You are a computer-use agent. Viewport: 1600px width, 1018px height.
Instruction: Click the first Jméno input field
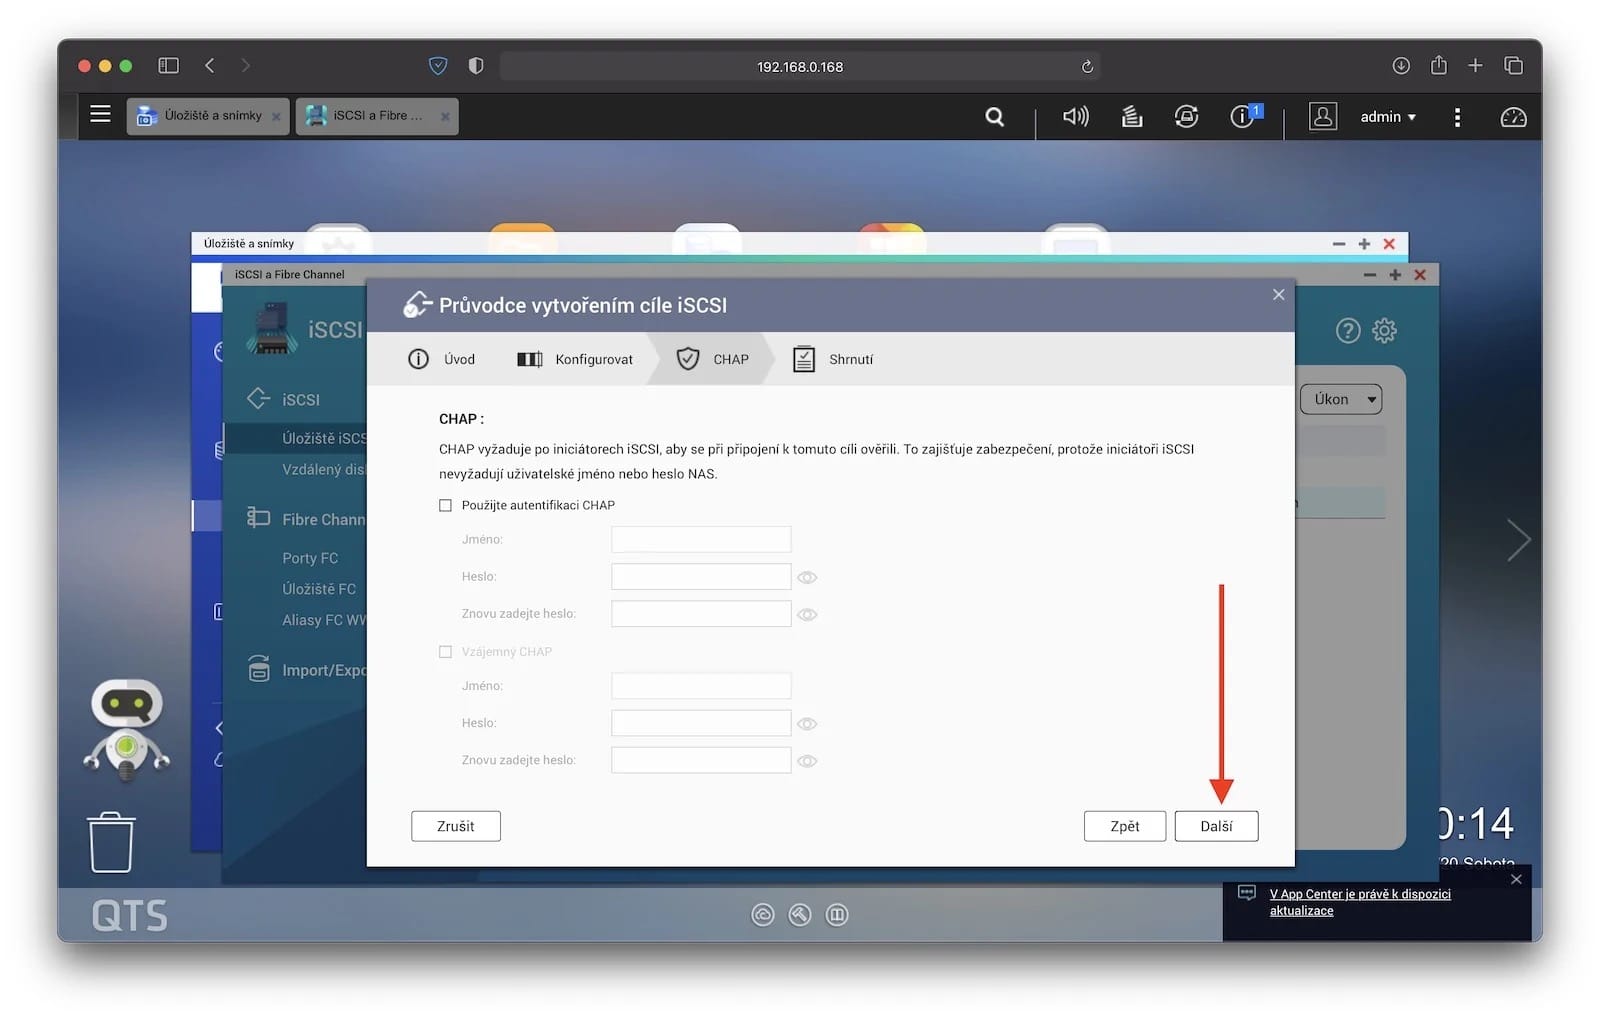pyautogui.click(x=700, y=540)
